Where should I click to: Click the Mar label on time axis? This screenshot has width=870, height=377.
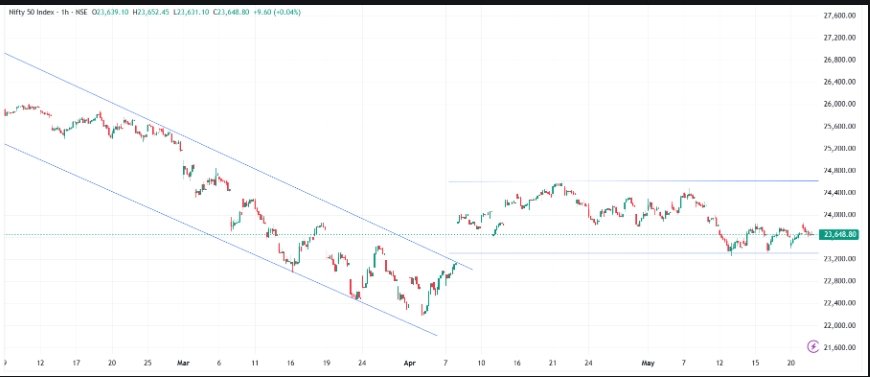click(x=183, y=364)
